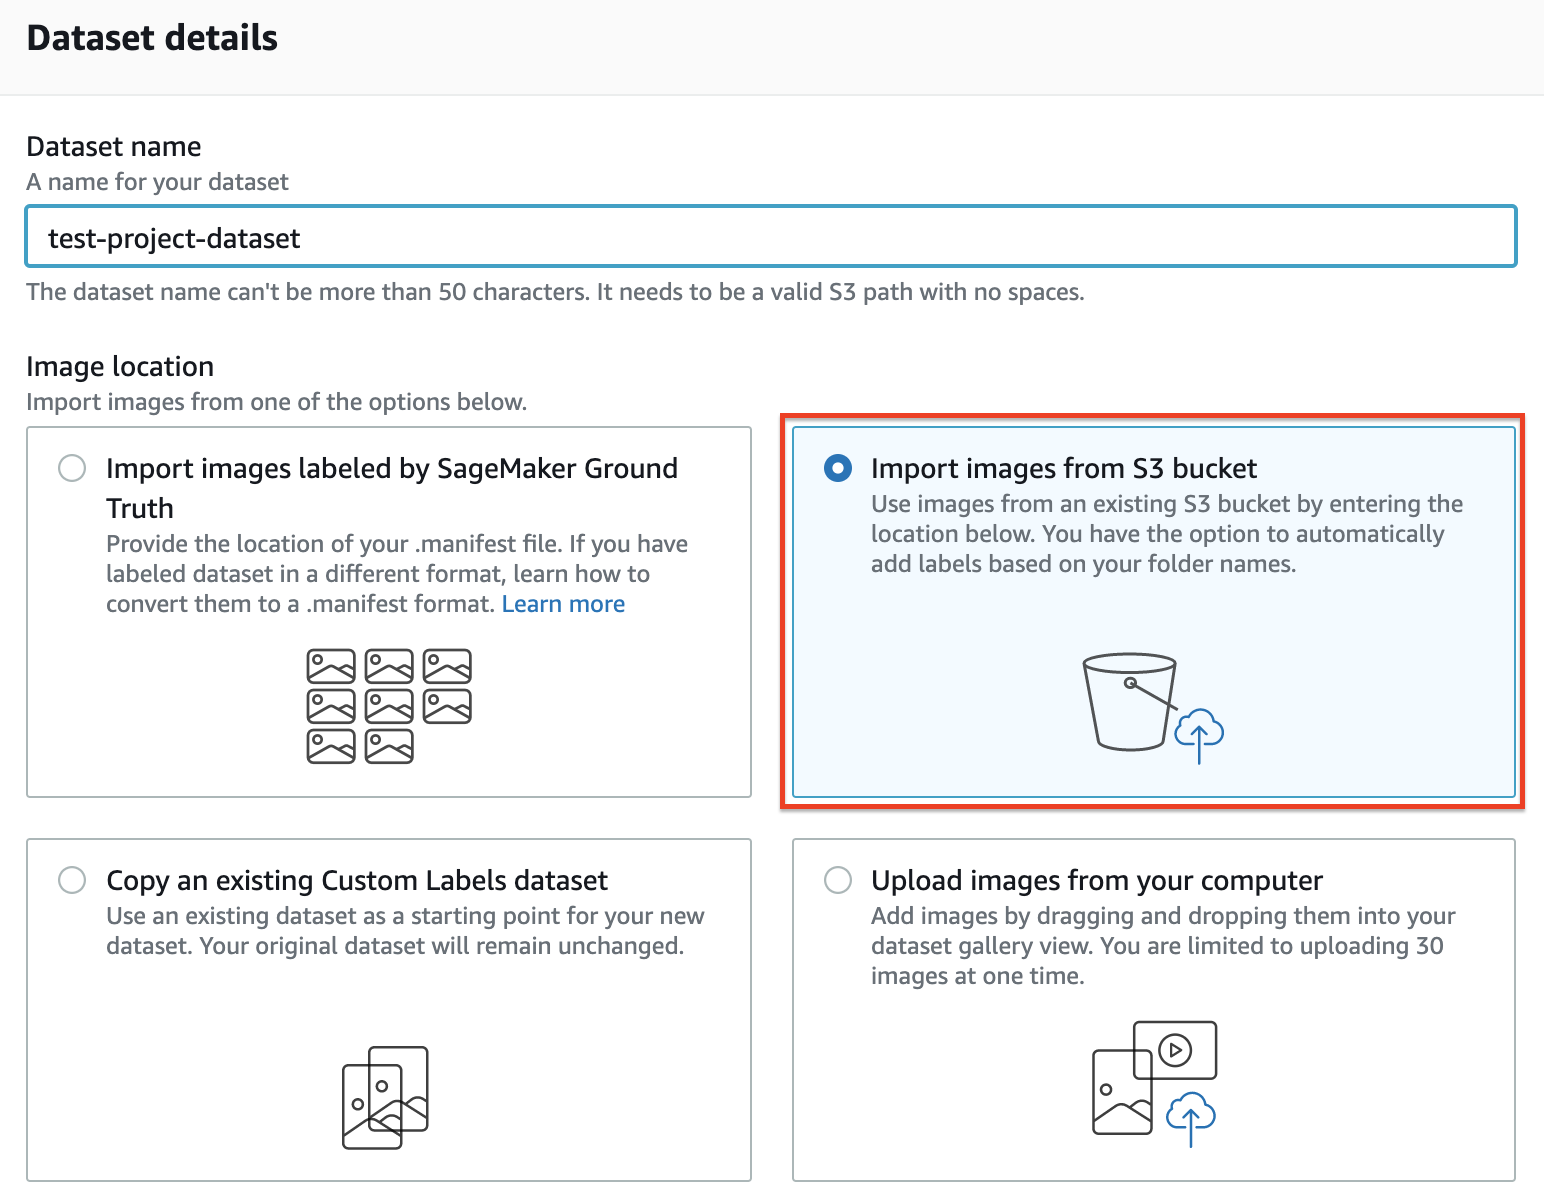Choose the Upload images from your computer radio
The height and width of the screenshot is (1198, 1544).
837,880
